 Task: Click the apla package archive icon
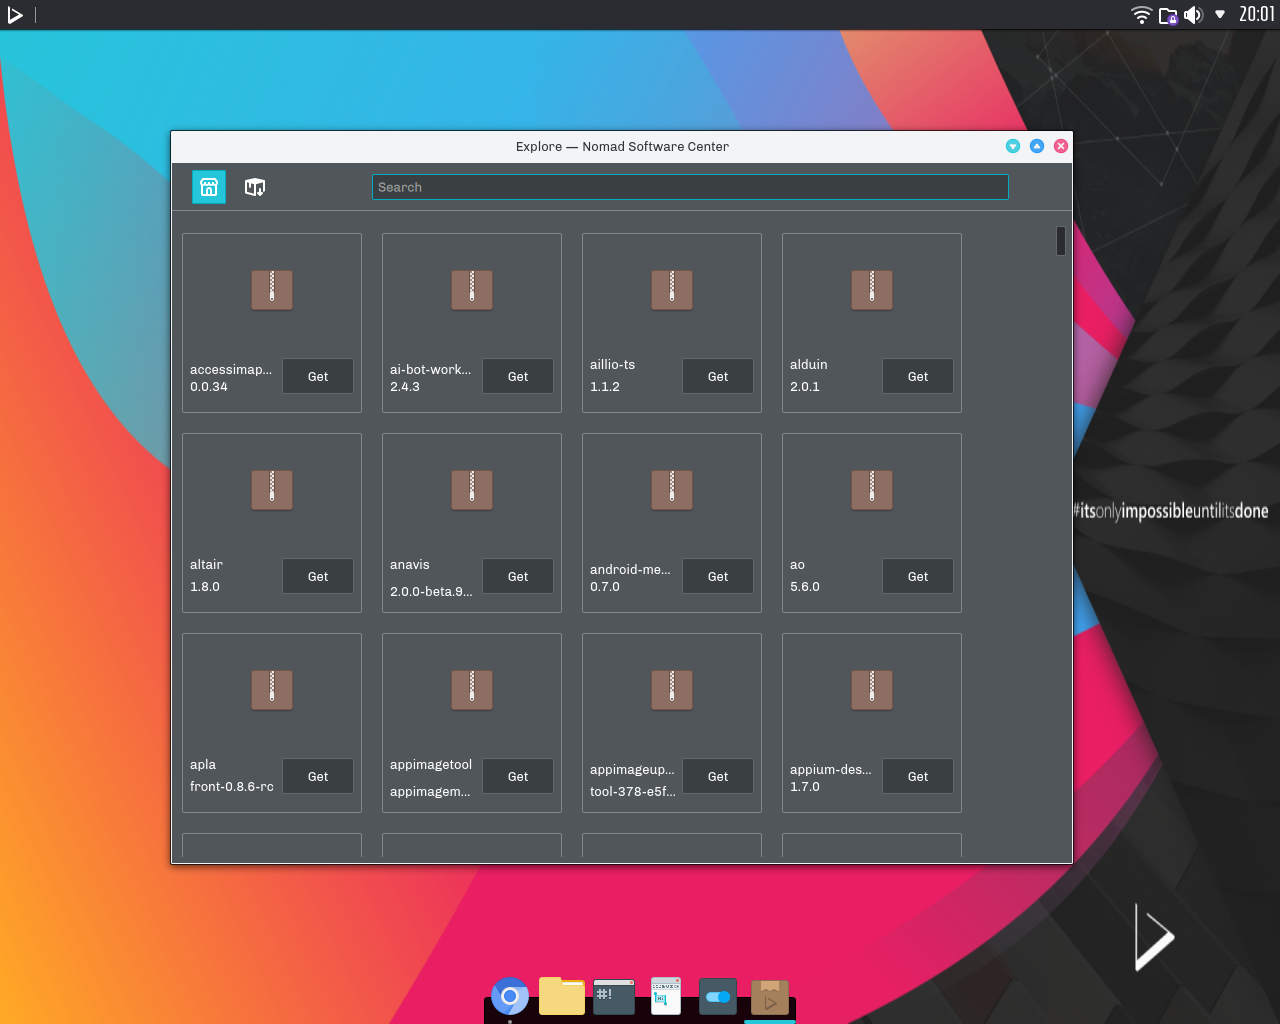pyautogui.click(x=272, y=690)
